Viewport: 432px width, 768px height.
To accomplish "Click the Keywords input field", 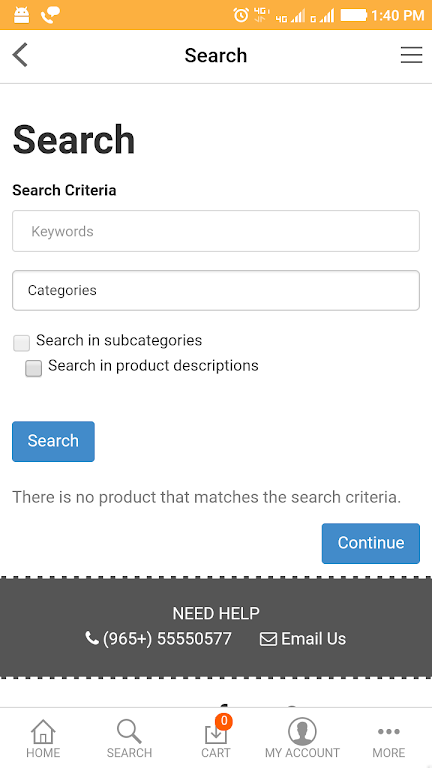I will (216, 231).
